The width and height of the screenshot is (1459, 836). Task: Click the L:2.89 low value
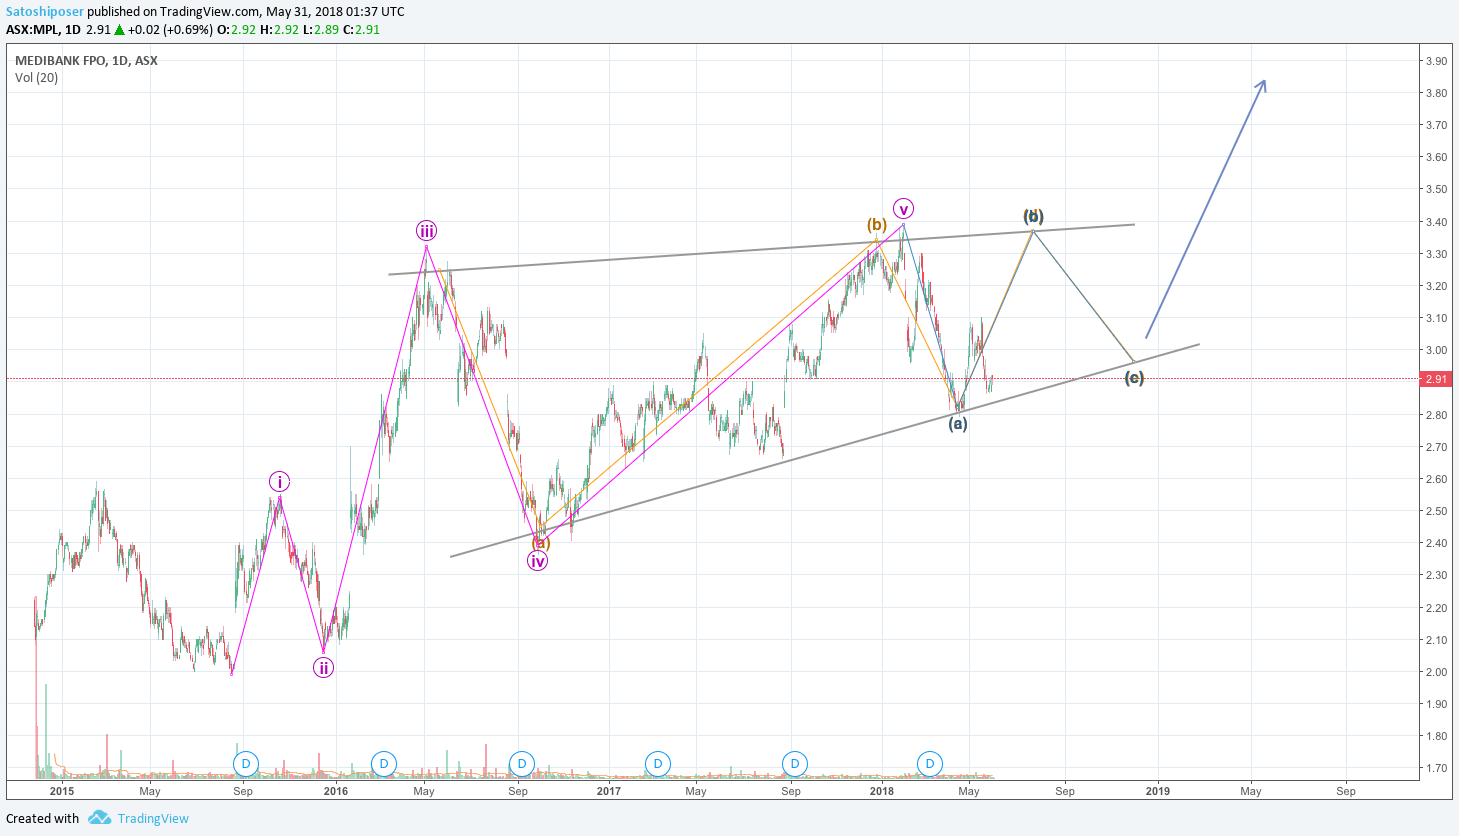point(320,30)
